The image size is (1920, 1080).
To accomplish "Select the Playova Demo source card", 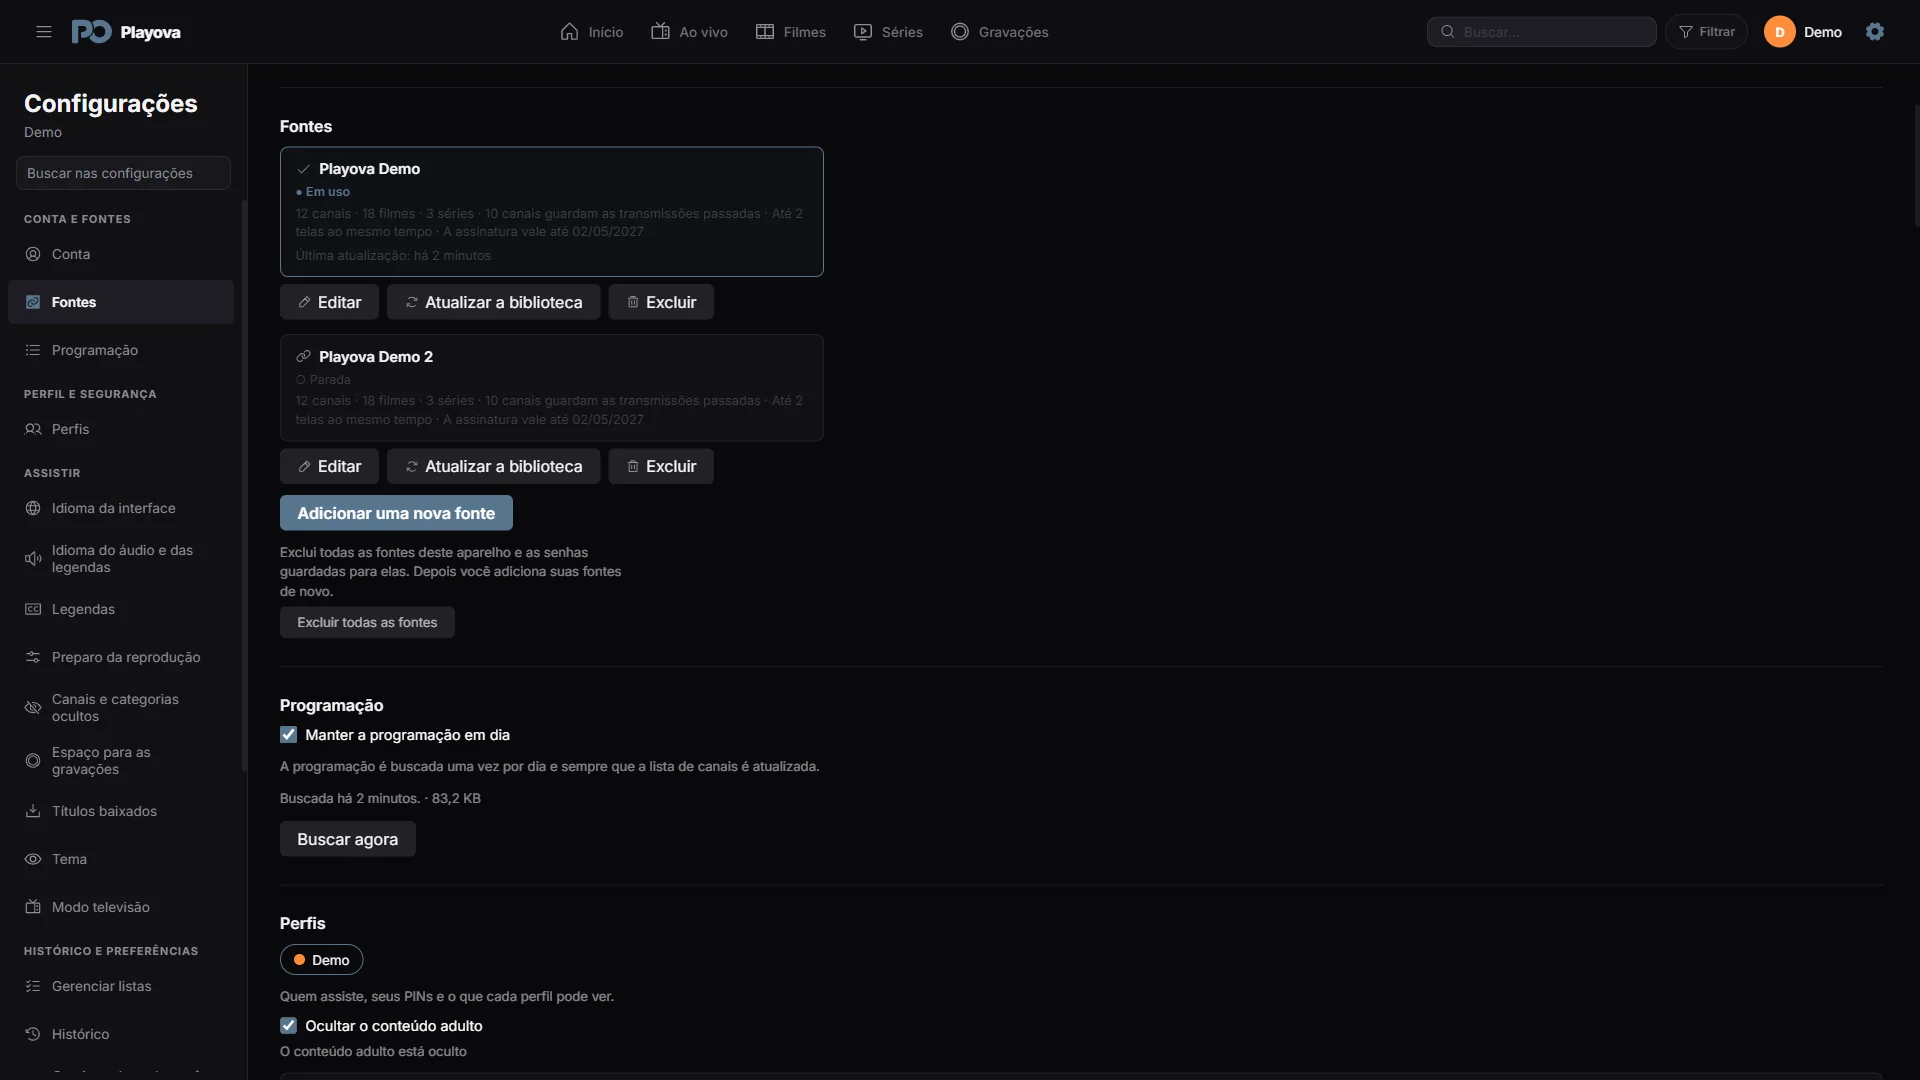I will point(552,212).
